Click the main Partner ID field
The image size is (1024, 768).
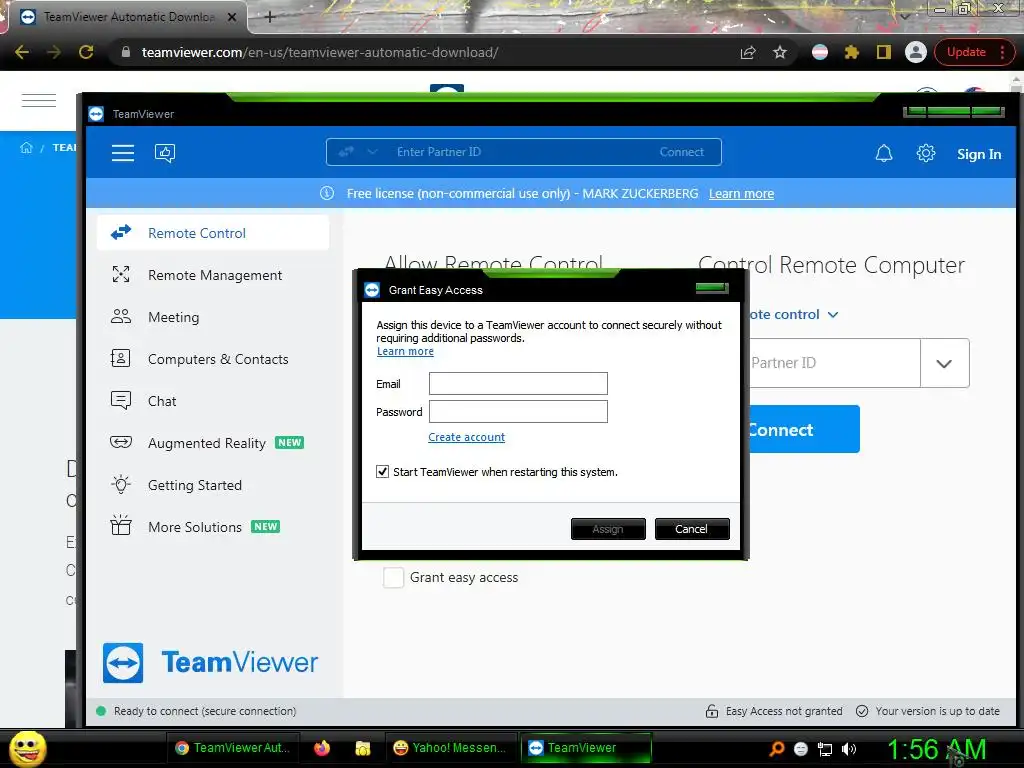(834, 363)
